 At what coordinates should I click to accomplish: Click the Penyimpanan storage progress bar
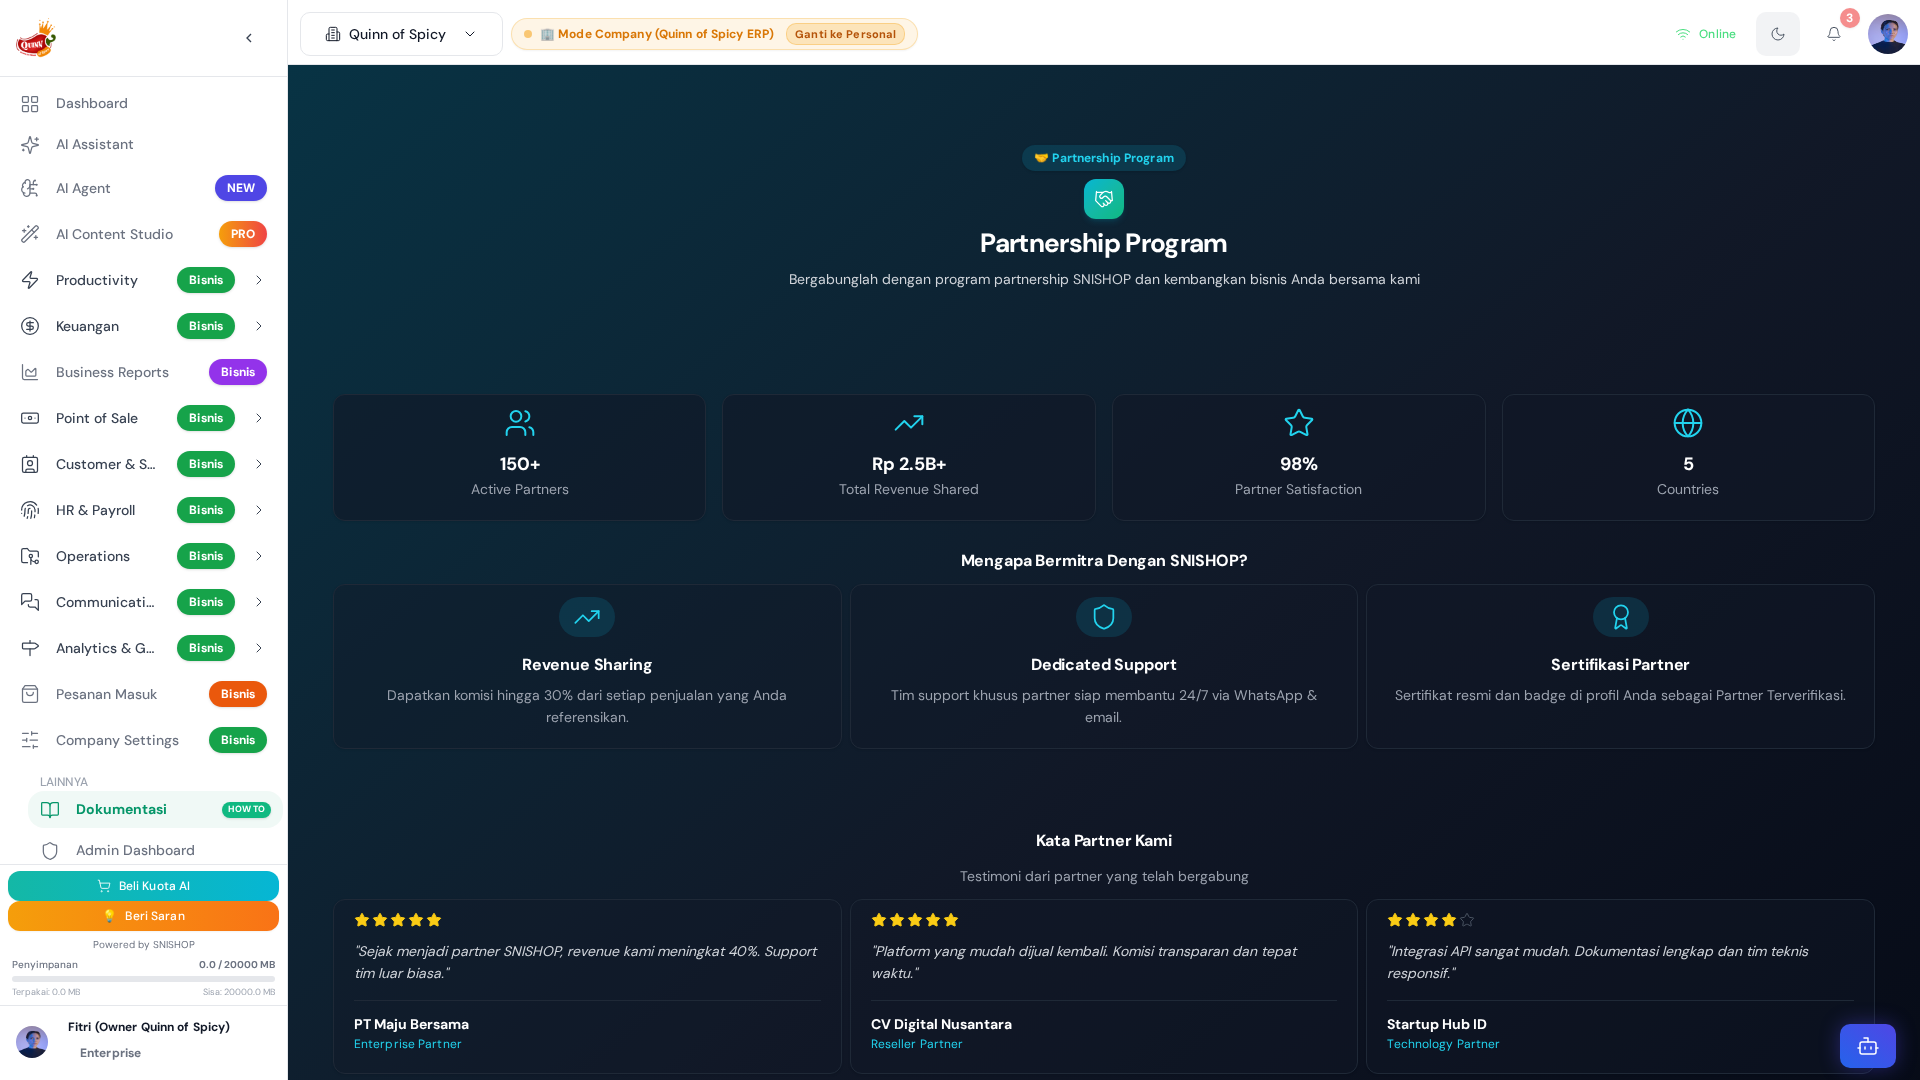tap(143, 979)
